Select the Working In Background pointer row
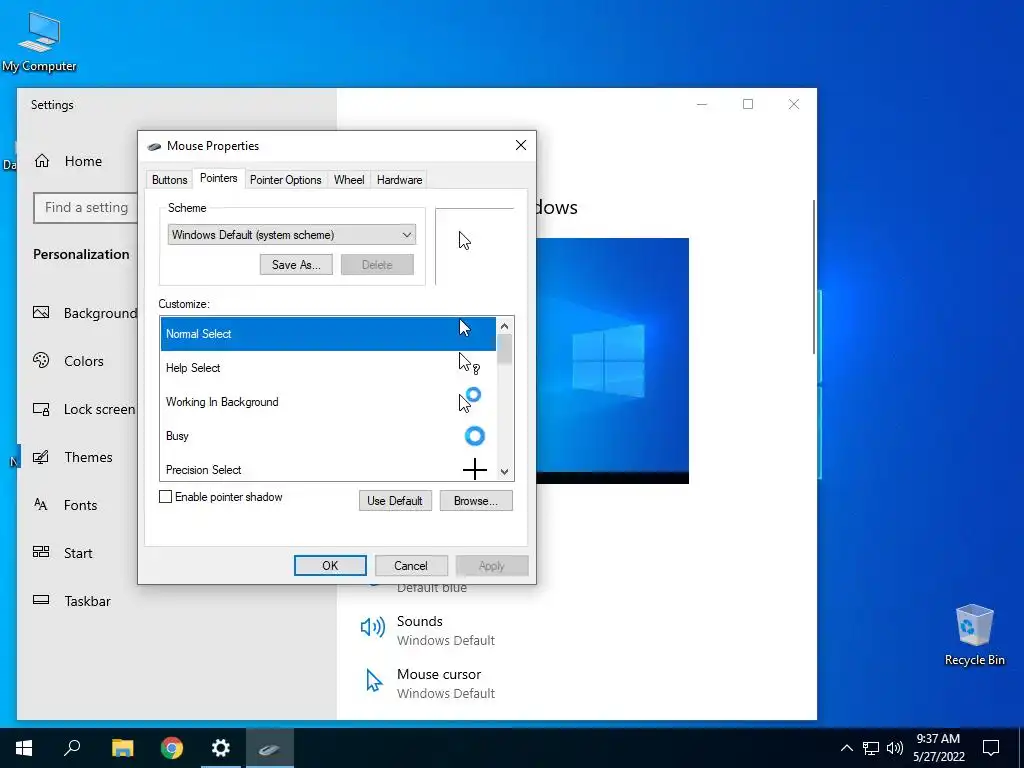Image resolution: width=1024 pixels, height=768 pixels. (328, 402)
